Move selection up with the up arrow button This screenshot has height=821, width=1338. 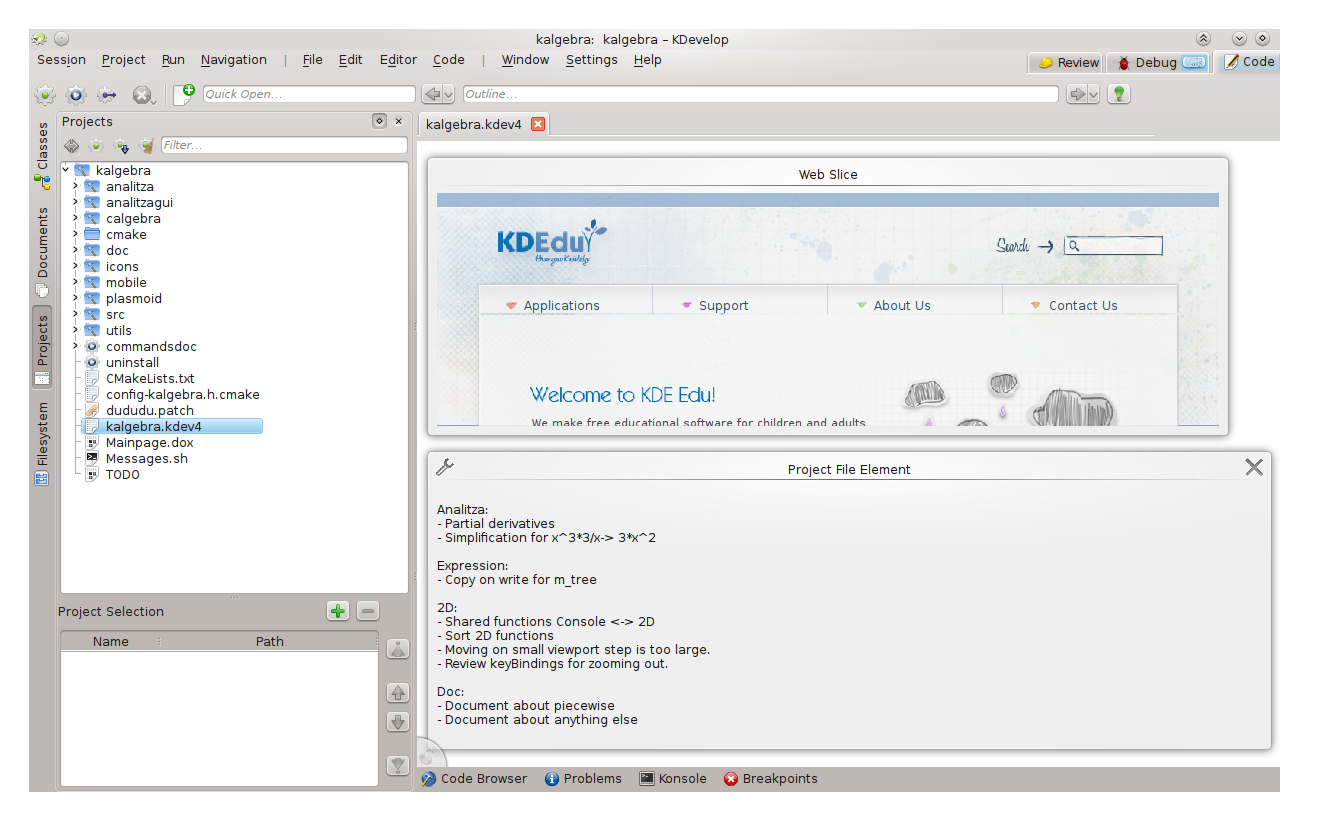pyautogui.click(x=398, y=693)
